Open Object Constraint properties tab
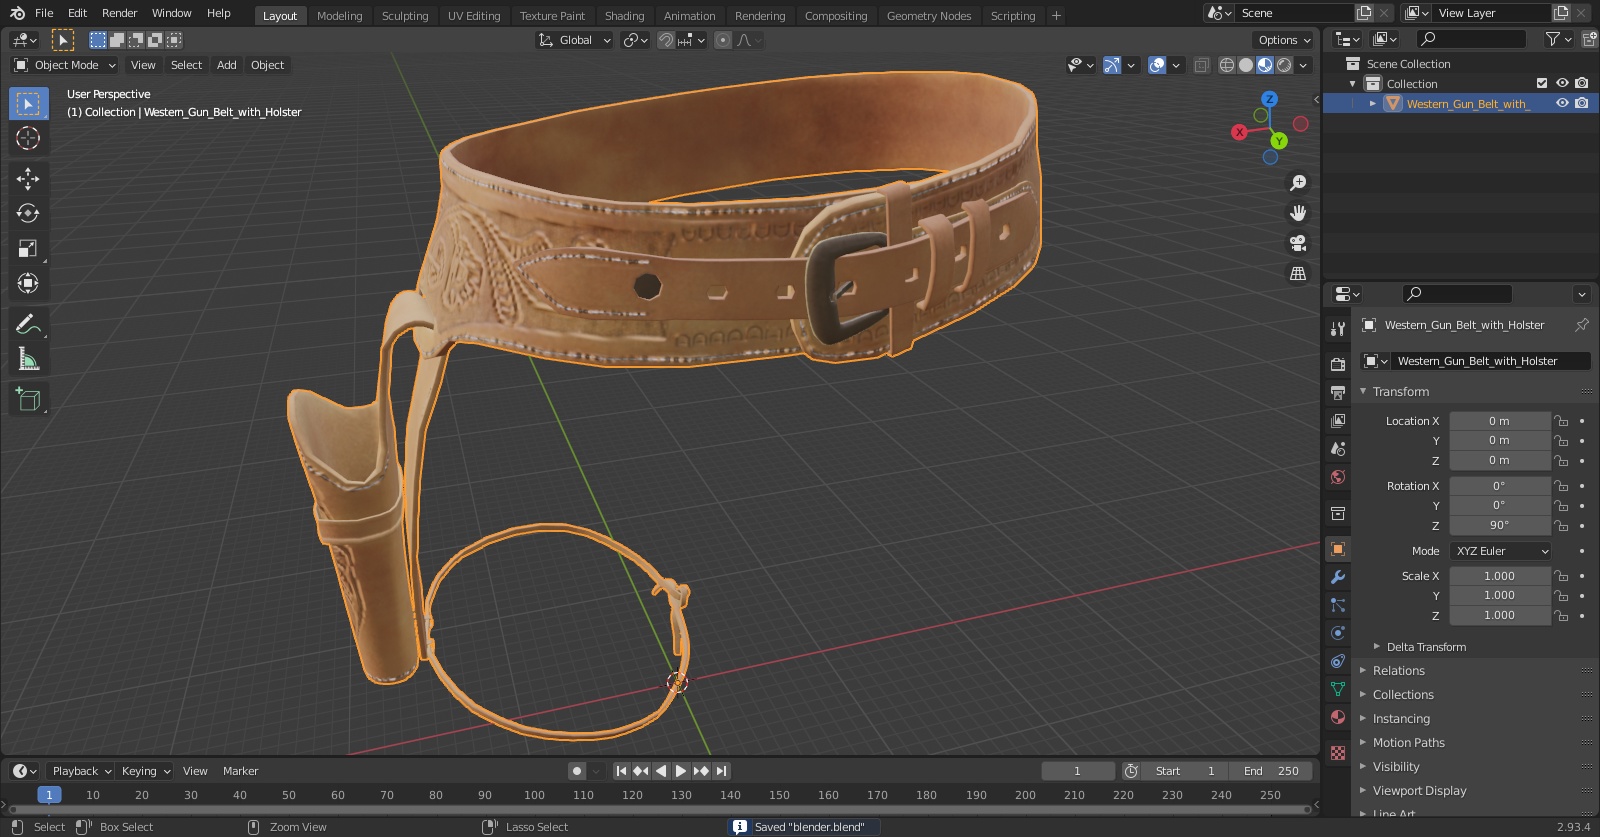The image size is (1600, 837). pos(1338,661)
